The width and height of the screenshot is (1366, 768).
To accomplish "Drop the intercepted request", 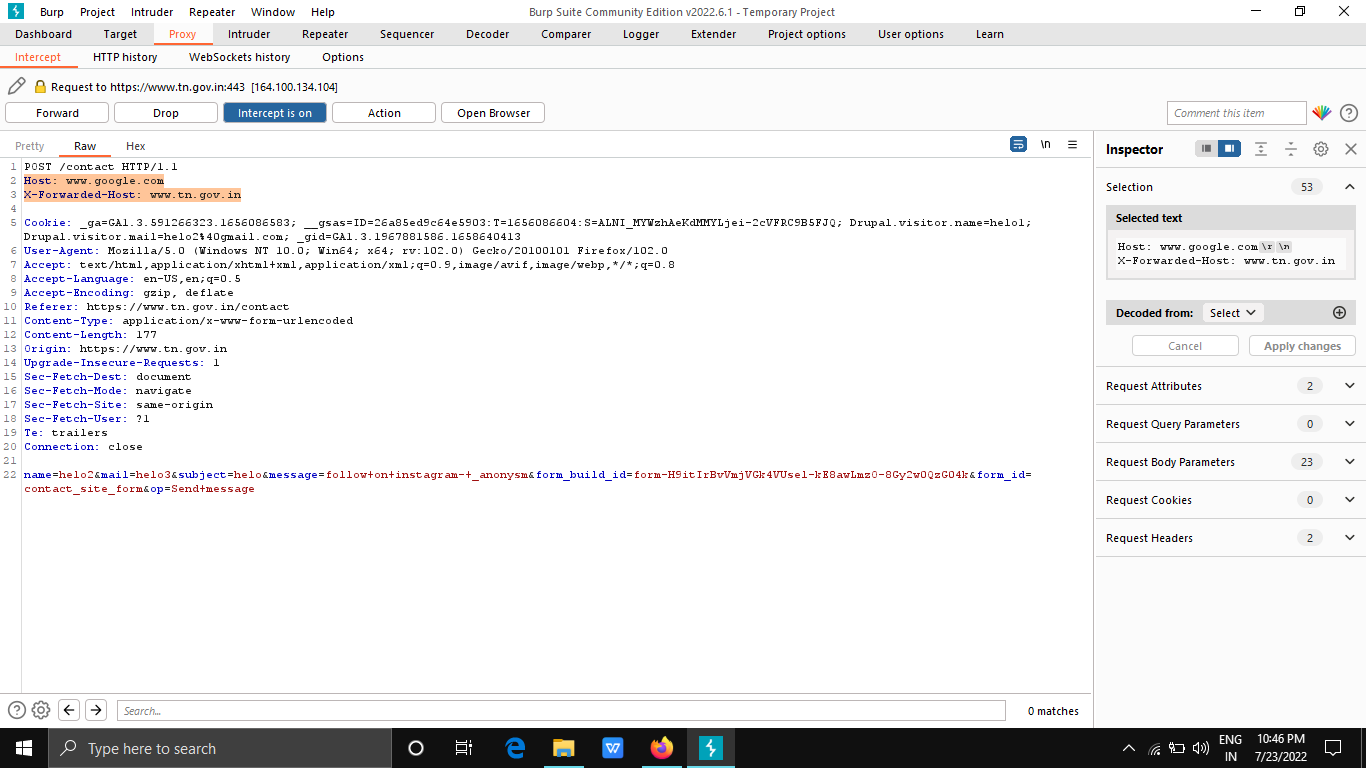I will coord(166,113).
